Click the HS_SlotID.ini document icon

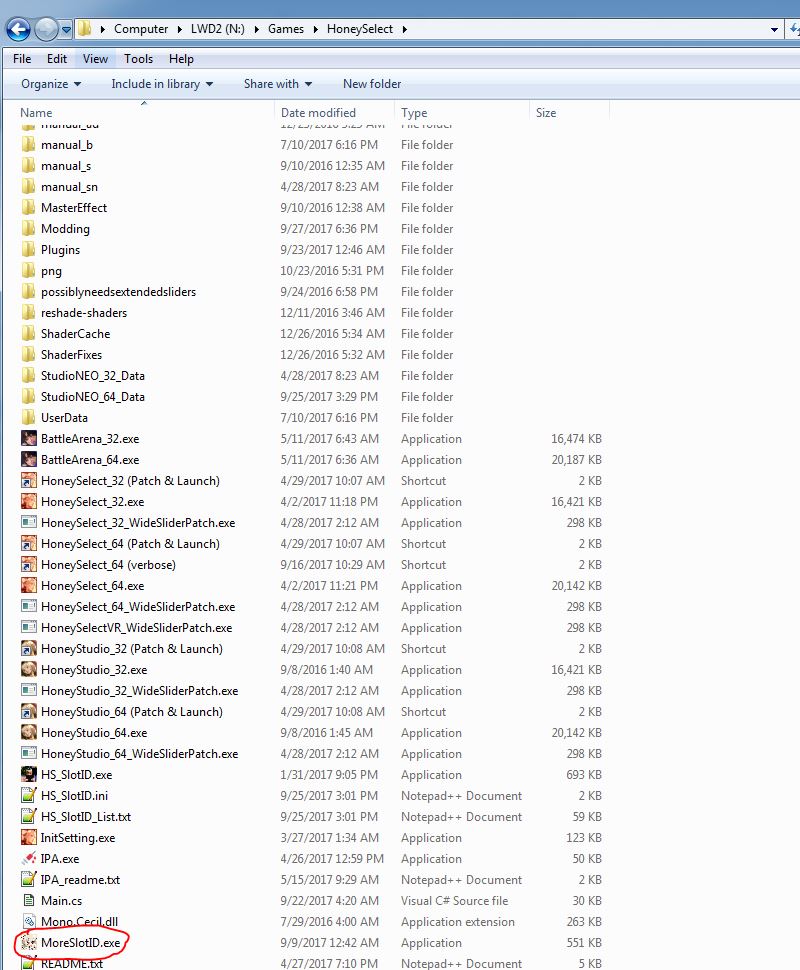pyautogui.click(x=28, y=796)
